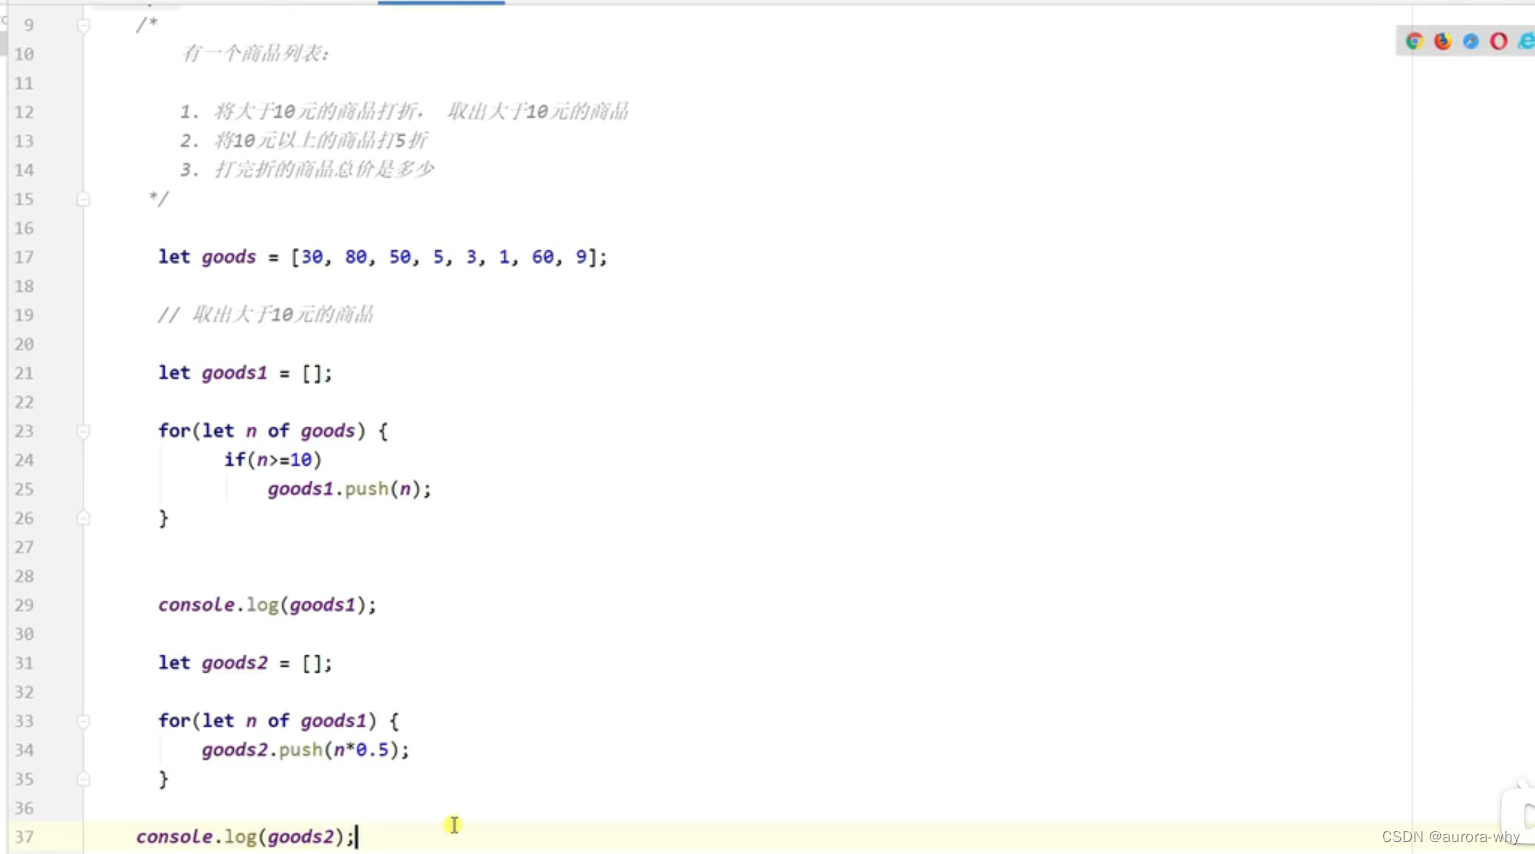Click the fold end marker at line 35

[84, 779]
